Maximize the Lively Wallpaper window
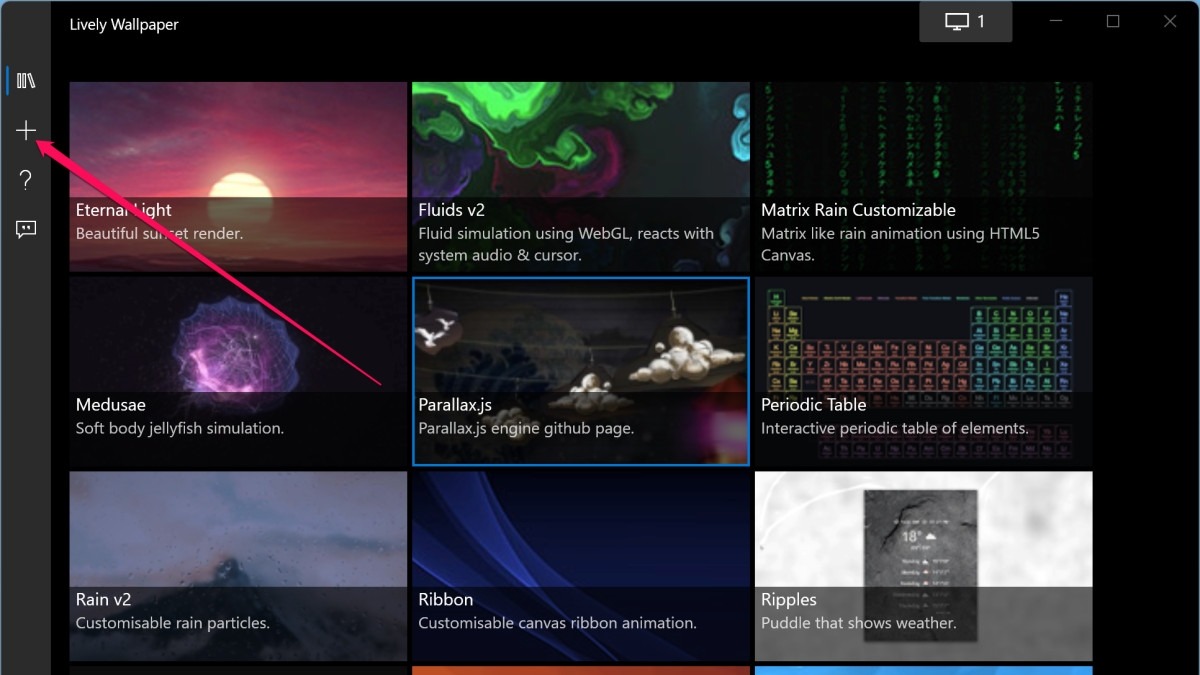This screenshot has height=675, width=1200. (1113, 21)
